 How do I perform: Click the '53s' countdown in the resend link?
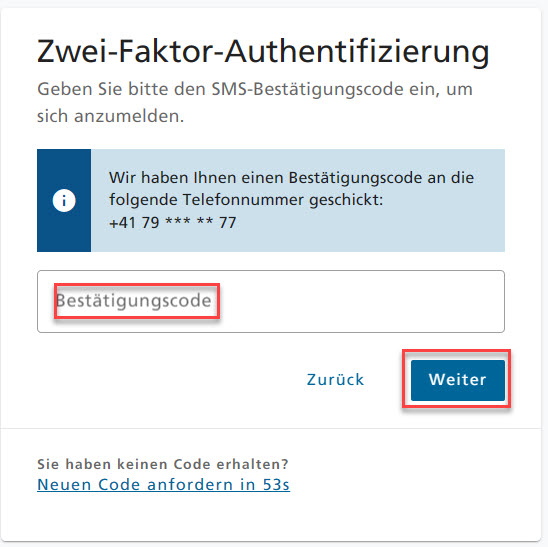click(x=276, y=485)
